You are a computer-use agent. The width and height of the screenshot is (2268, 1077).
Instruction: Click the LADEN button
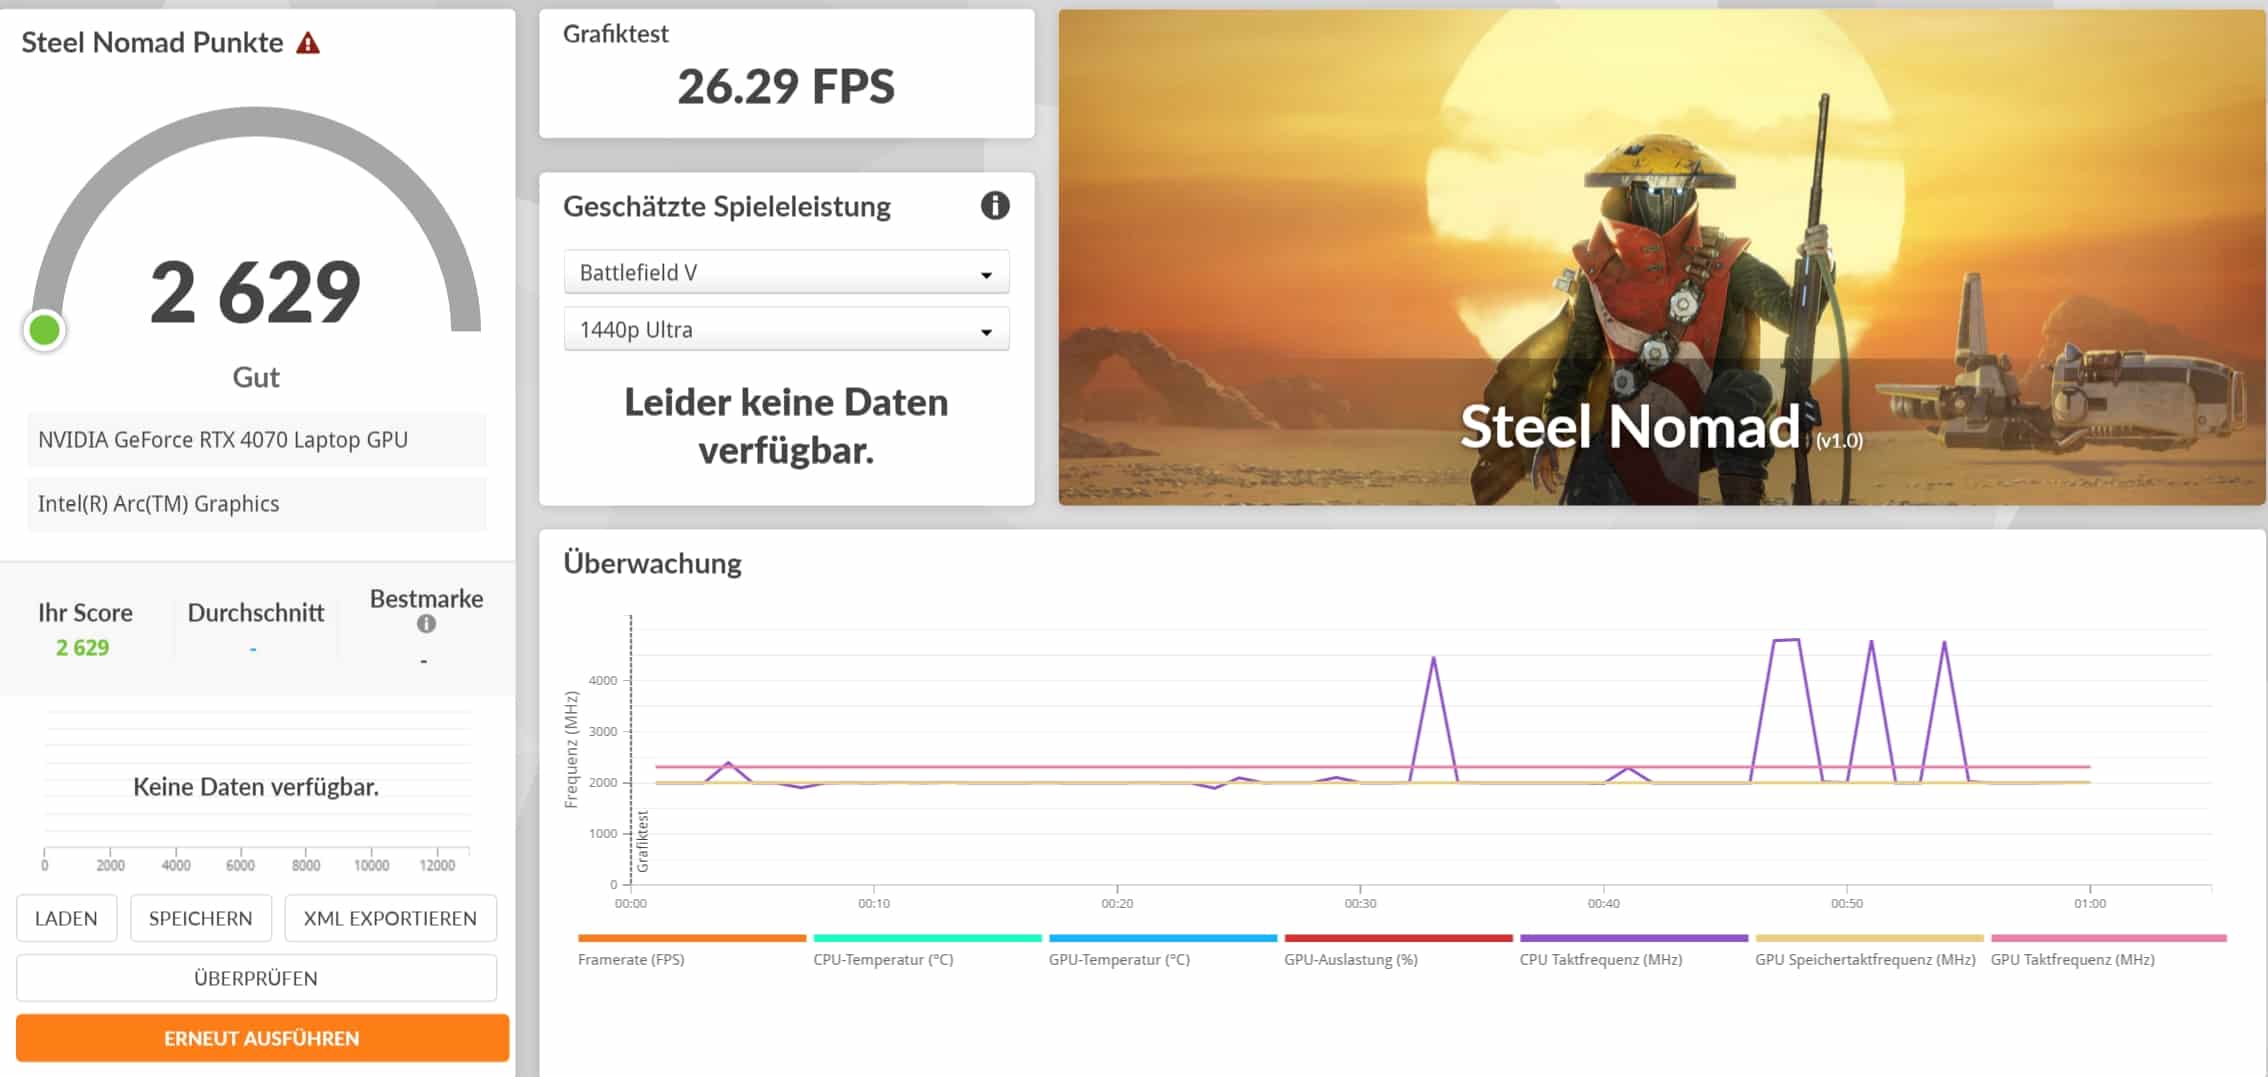[66, 918]
